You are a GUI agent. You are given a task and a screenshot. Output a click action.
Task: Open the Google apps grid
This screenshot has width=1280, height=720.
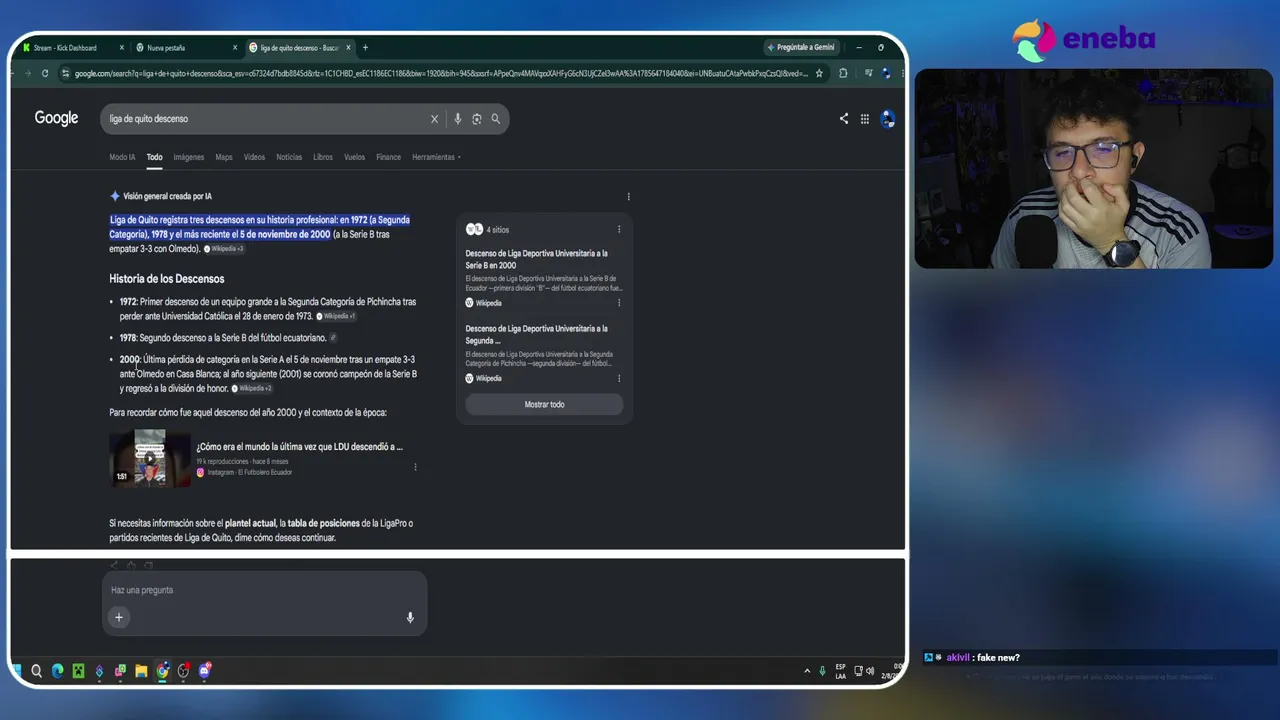(x=865, y=119)
